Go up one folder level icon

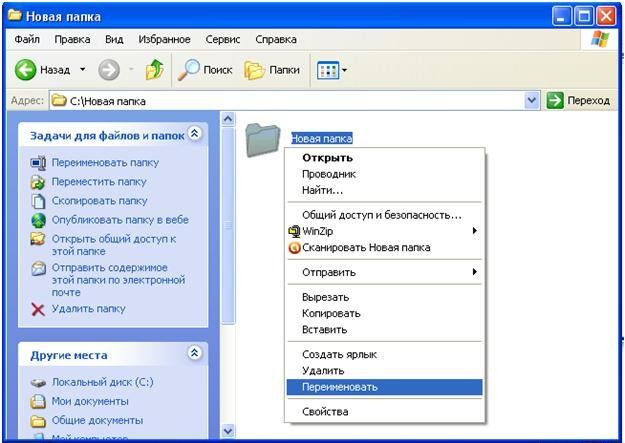point(155,69)
